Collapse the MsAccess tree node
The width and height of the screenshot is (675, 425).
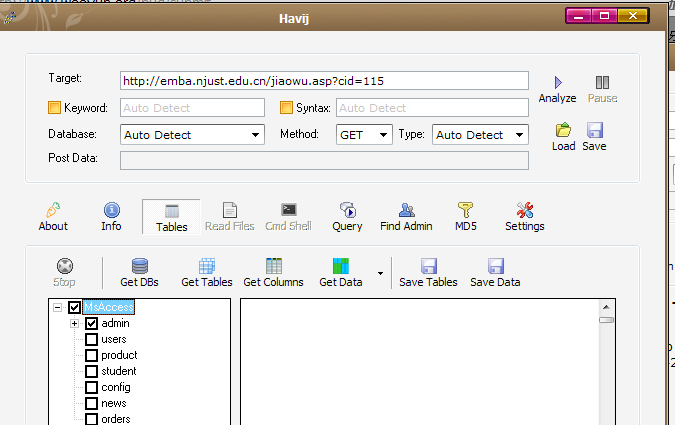(x=57, y=307)
